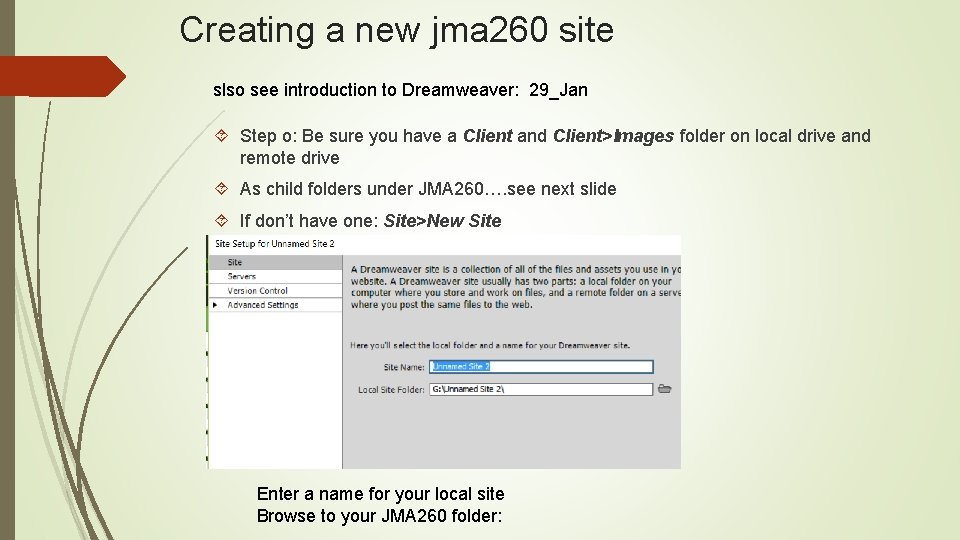This screenshot has height=540, width=960.
Task: Expand the Advanced Settings arrow
Action: (x=215, y=305)
